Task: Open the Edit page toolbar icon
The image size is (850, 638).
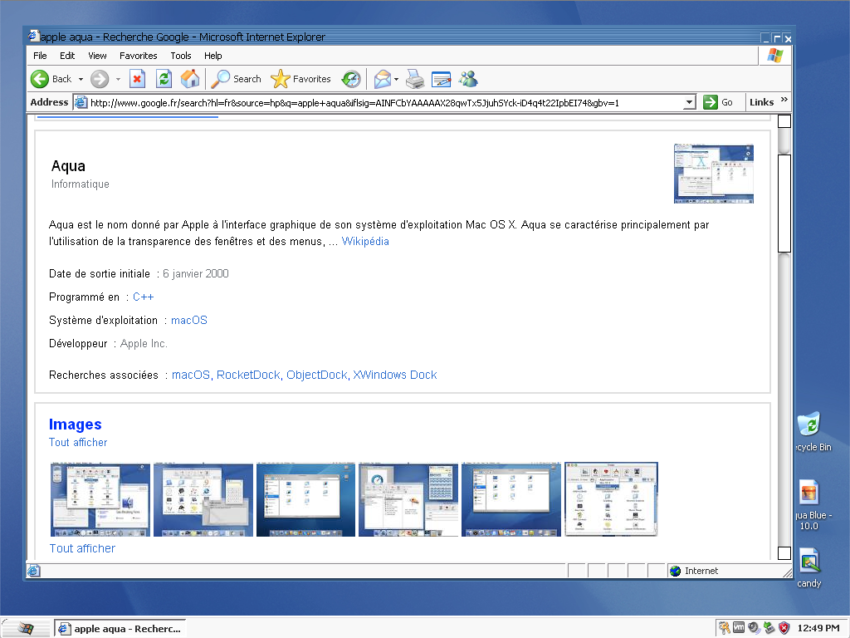Action: pyautogui.click(x=441, y=79)
